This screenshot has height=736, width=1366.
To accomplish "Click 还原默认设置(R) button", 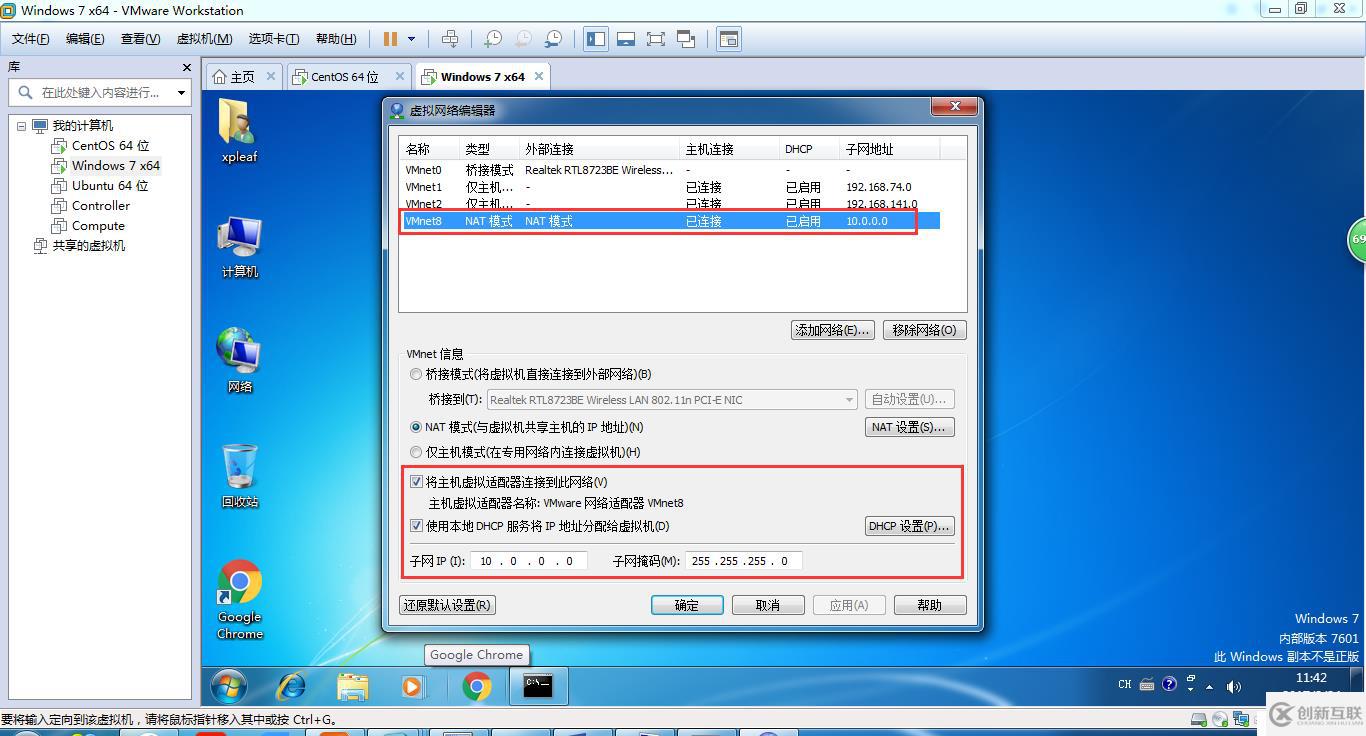I will [448, 605].
